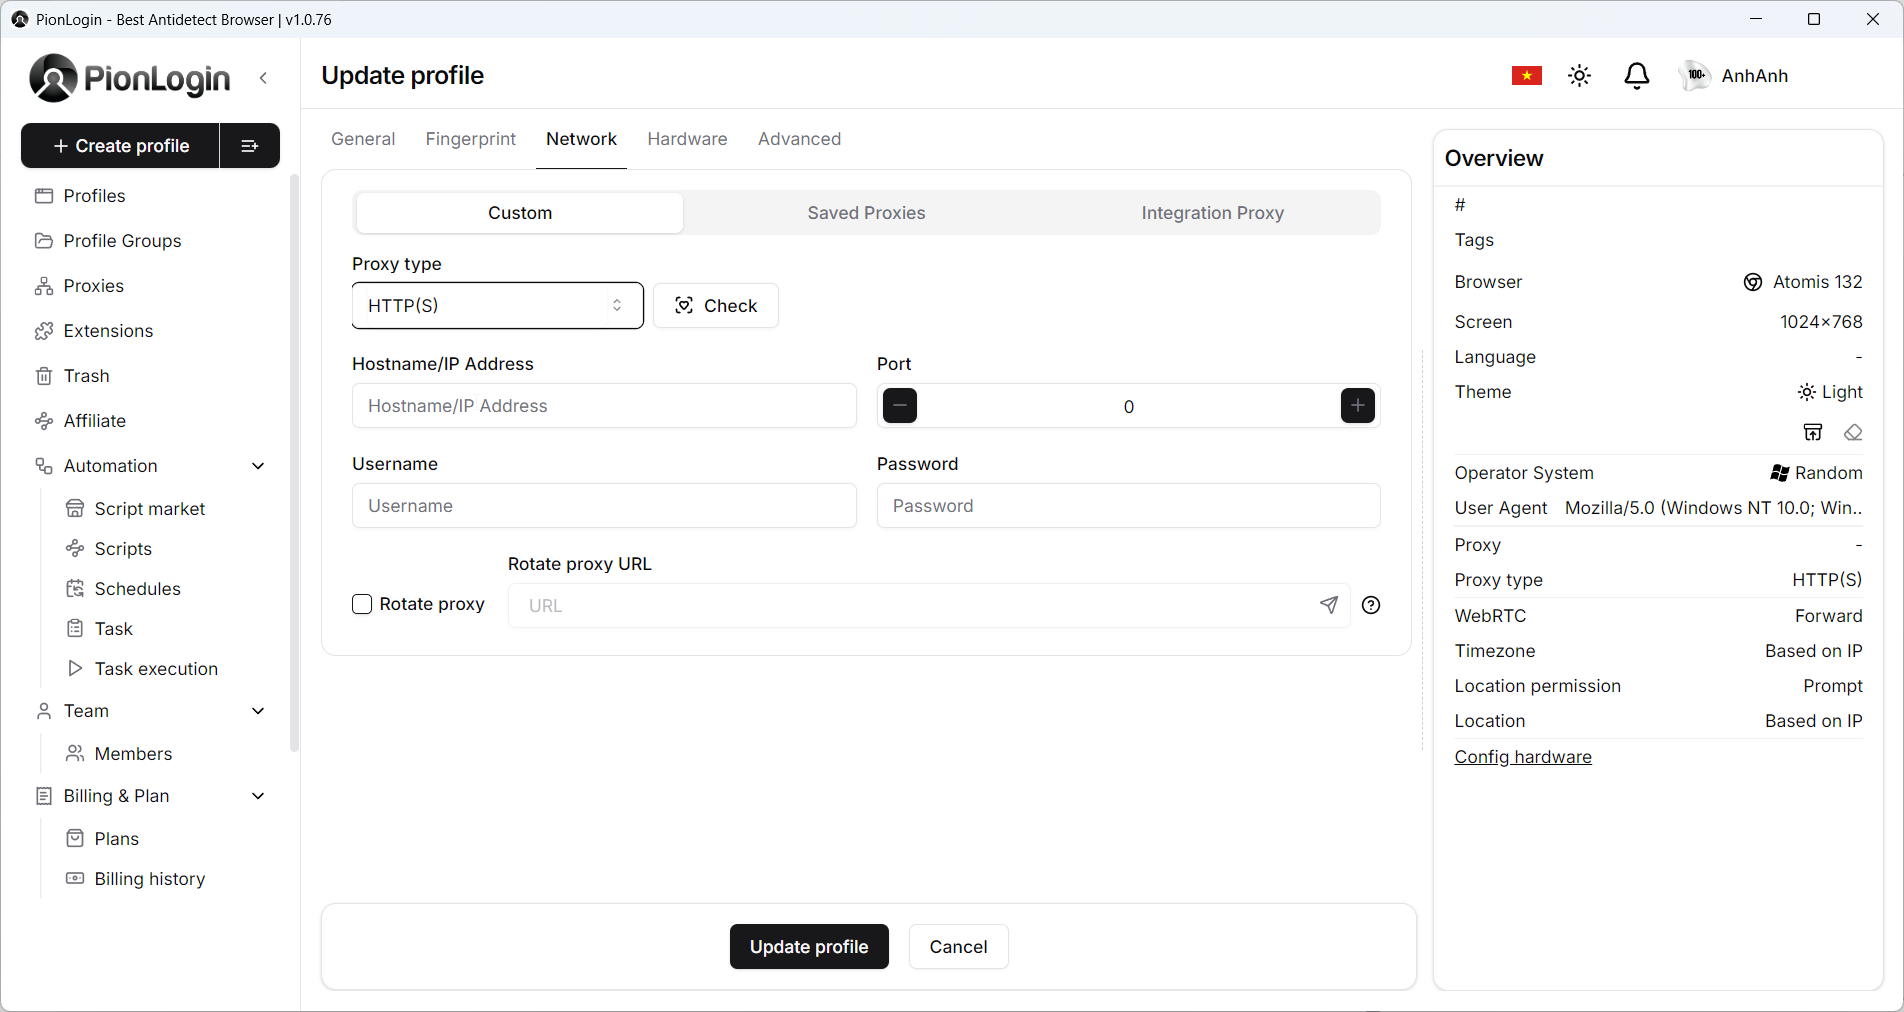Open the Config hardware link
Viewport: 1904px width, 1012px height.
pos(1523,757)
